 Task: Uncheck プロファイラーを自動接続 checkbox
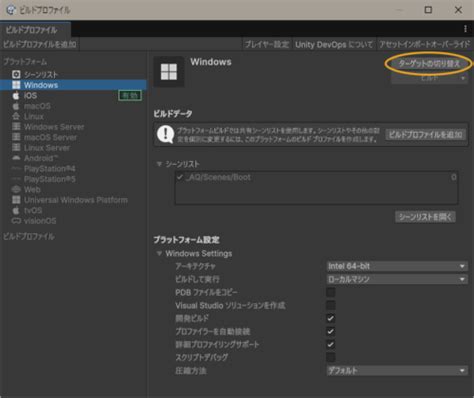pyautogui.click(x=331, y=331)
